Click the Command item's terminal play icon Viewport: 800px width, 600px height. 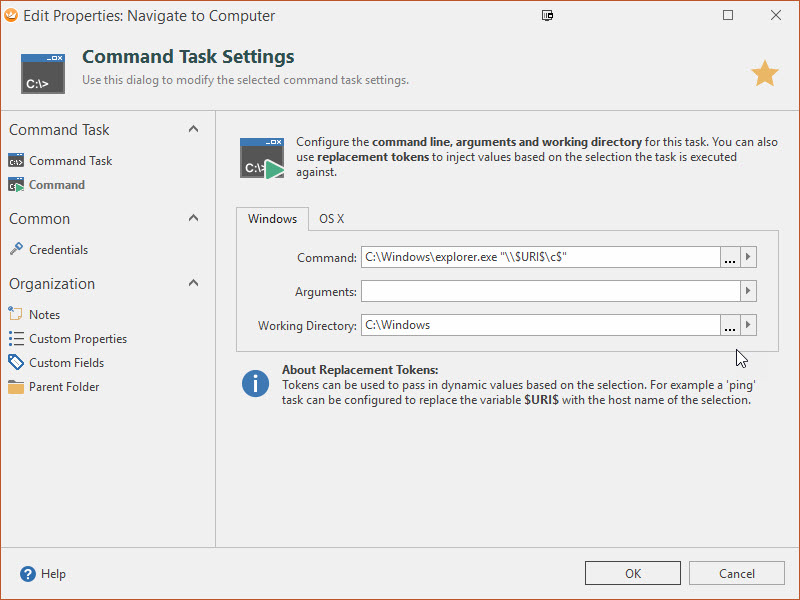(16, 185)
